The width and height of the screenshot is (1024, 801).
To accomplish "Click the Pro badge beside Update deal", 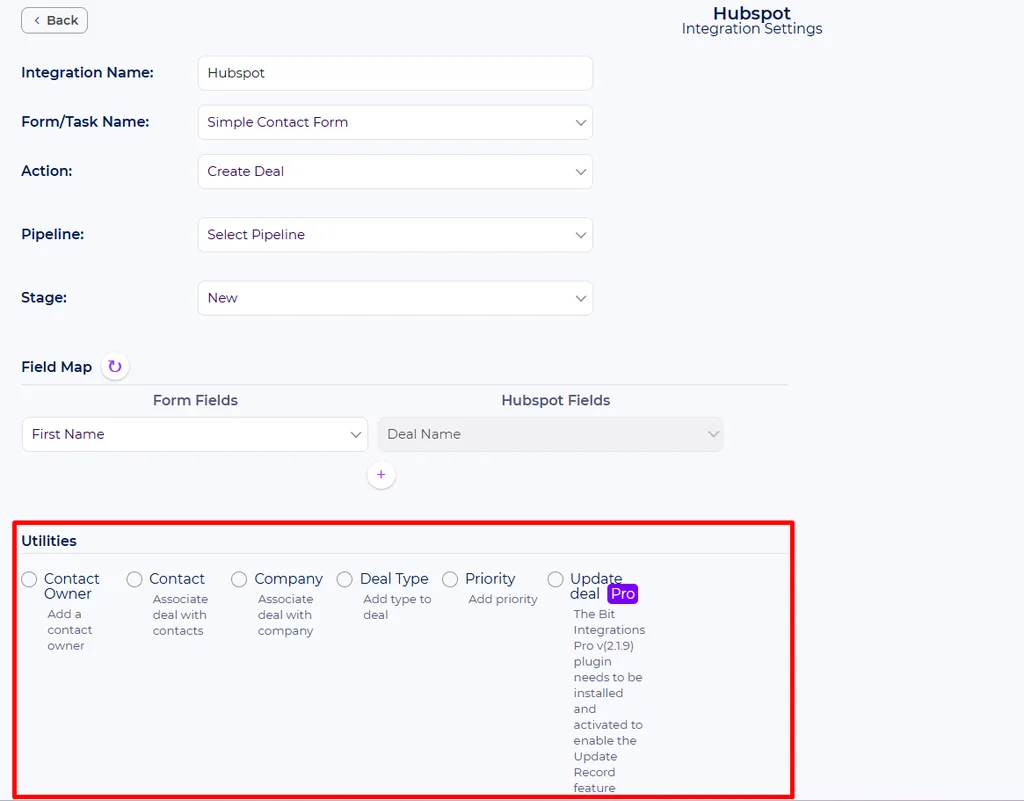I will [x=622, y=594].
